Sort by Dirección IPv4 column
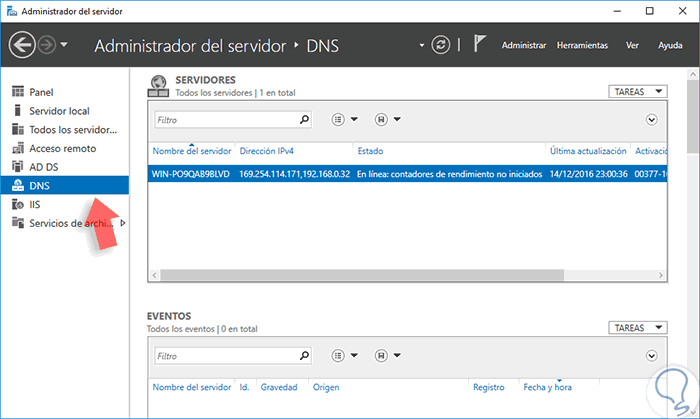 pos(267,151)
